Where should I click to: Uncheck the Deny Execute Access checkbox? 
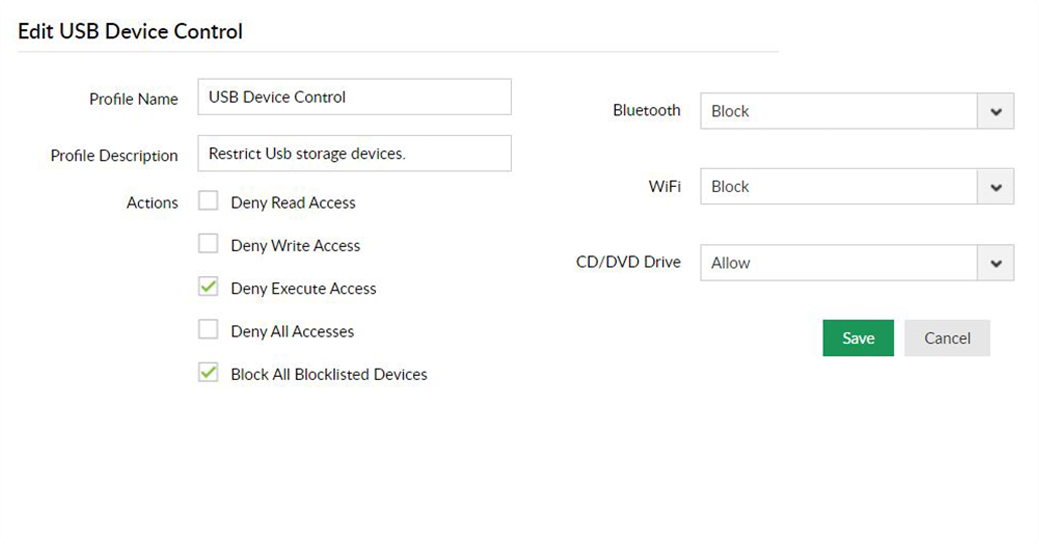click(x=208, y=287)
